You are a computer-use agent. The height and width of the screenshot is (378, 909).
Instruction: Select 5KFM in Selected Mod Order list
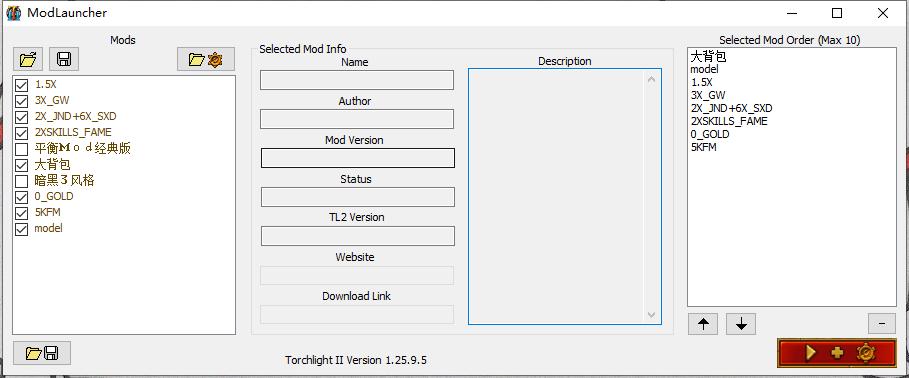pos(703,147)
